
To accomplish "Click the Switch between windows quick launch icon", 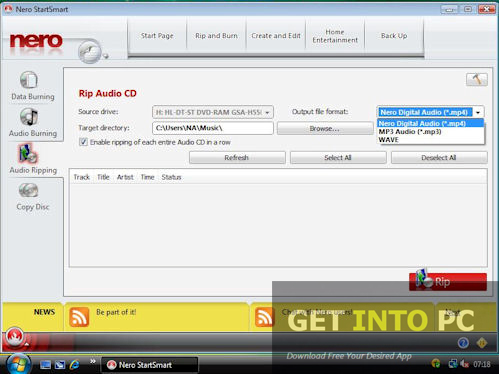I will 60,365.
